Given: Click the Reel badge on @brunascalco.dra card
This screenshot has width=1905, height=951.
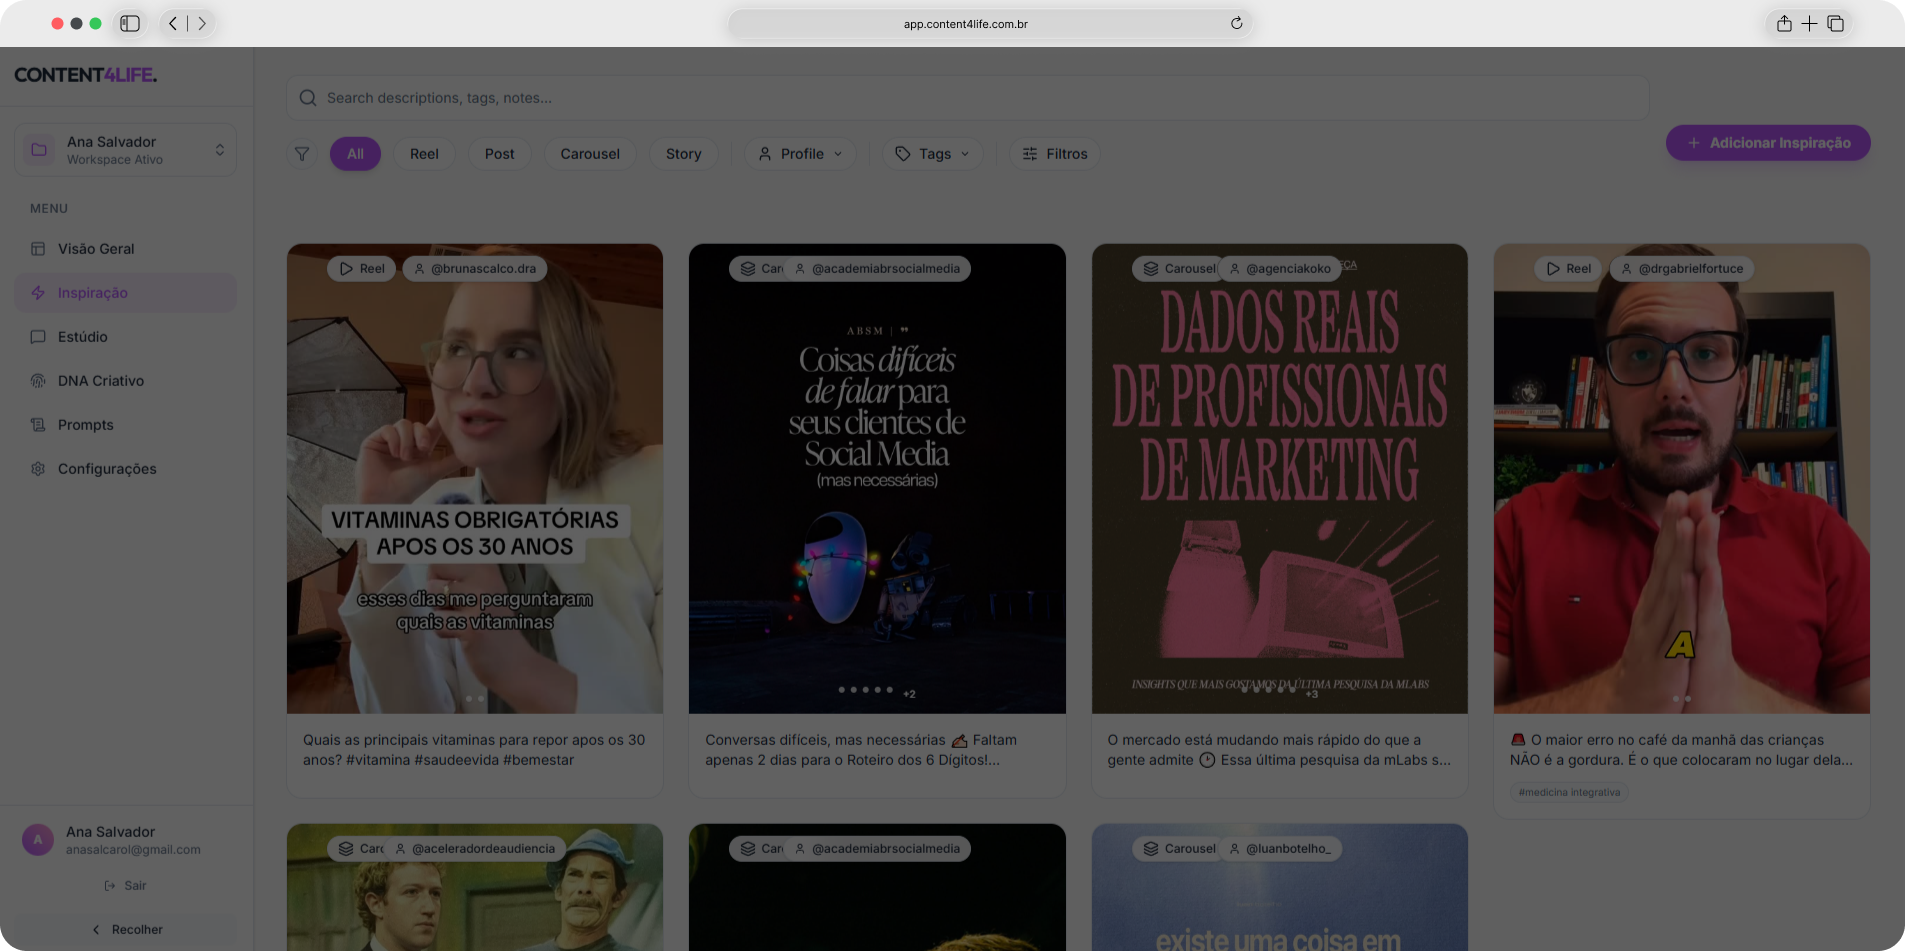Looking at the screenshot, I should click(362, 269).
